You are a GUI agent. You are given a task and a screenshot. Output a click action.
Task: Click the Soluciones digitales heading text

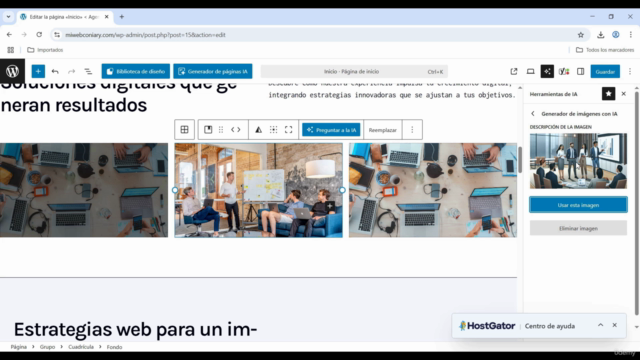point(119,95)
